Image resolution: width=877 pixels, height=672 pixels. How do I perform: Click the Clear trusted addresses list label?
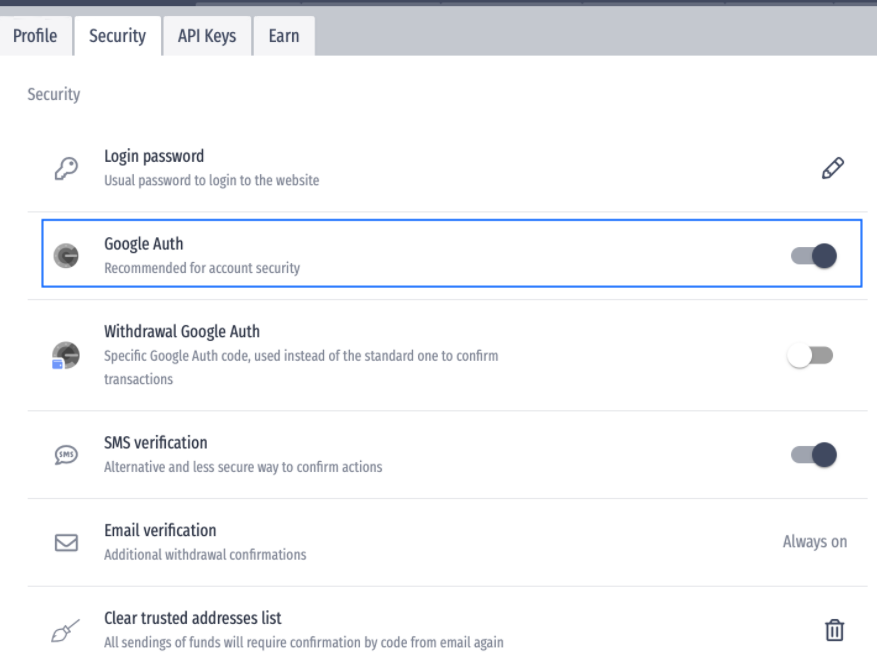[x=192, y=618]
